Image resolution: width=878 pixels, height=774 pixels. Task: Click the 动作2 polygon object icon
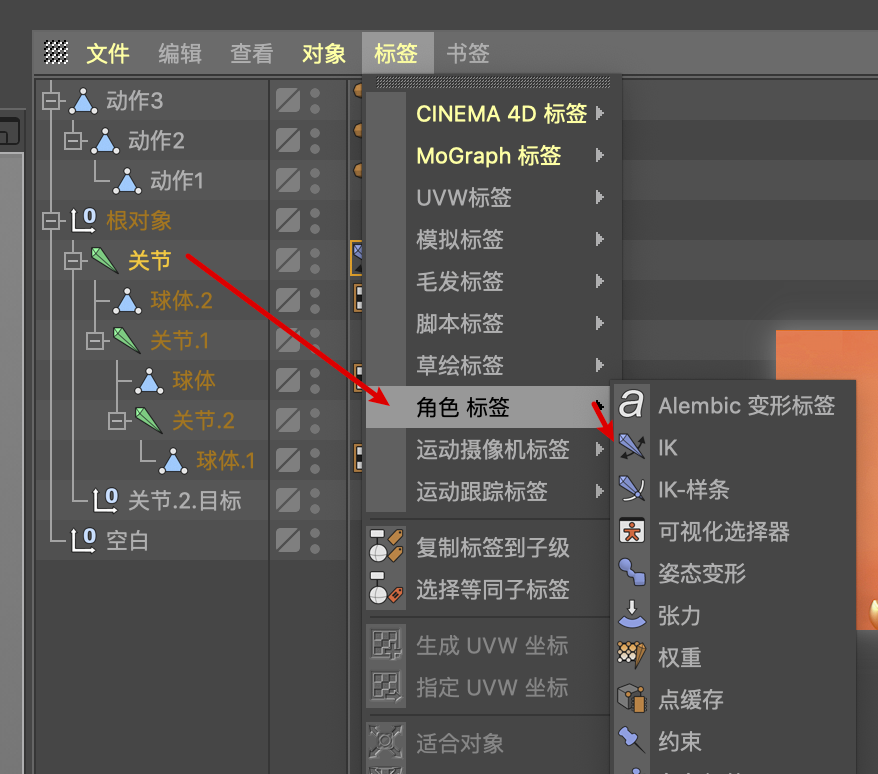pyautogui.click(x=105, y=141)
